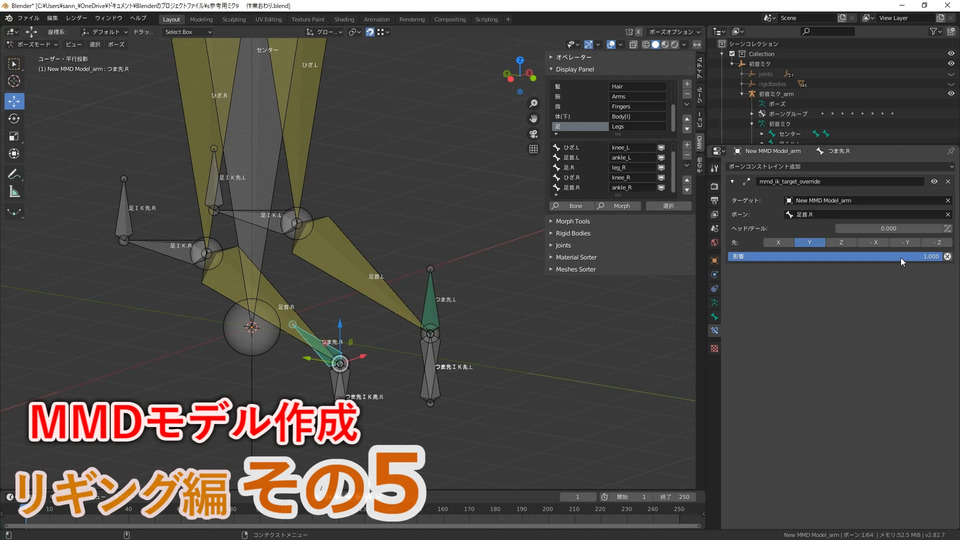Viewport: 960px width, 540px height.
Task: Expand the Rigid Bodies panel
Action: (572, 233)
